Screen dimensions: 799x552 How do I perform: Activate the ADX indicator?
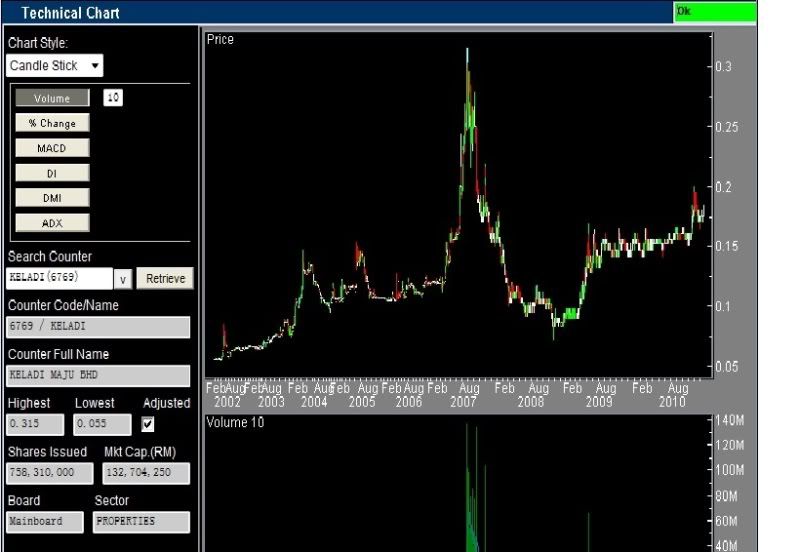pyautogui.click(x=52, y=223)
